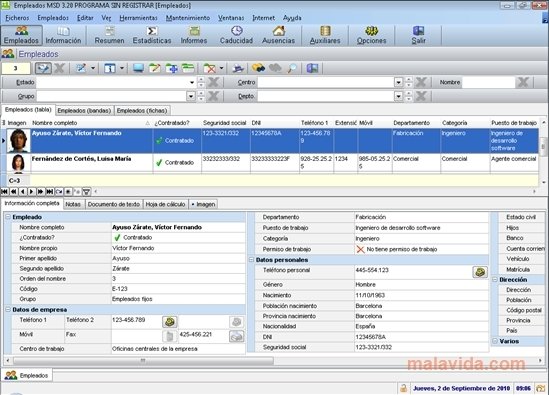Screen dimensions: 549x395
Task: Collapse the Dirección section
Action: [x=495, y=279]
